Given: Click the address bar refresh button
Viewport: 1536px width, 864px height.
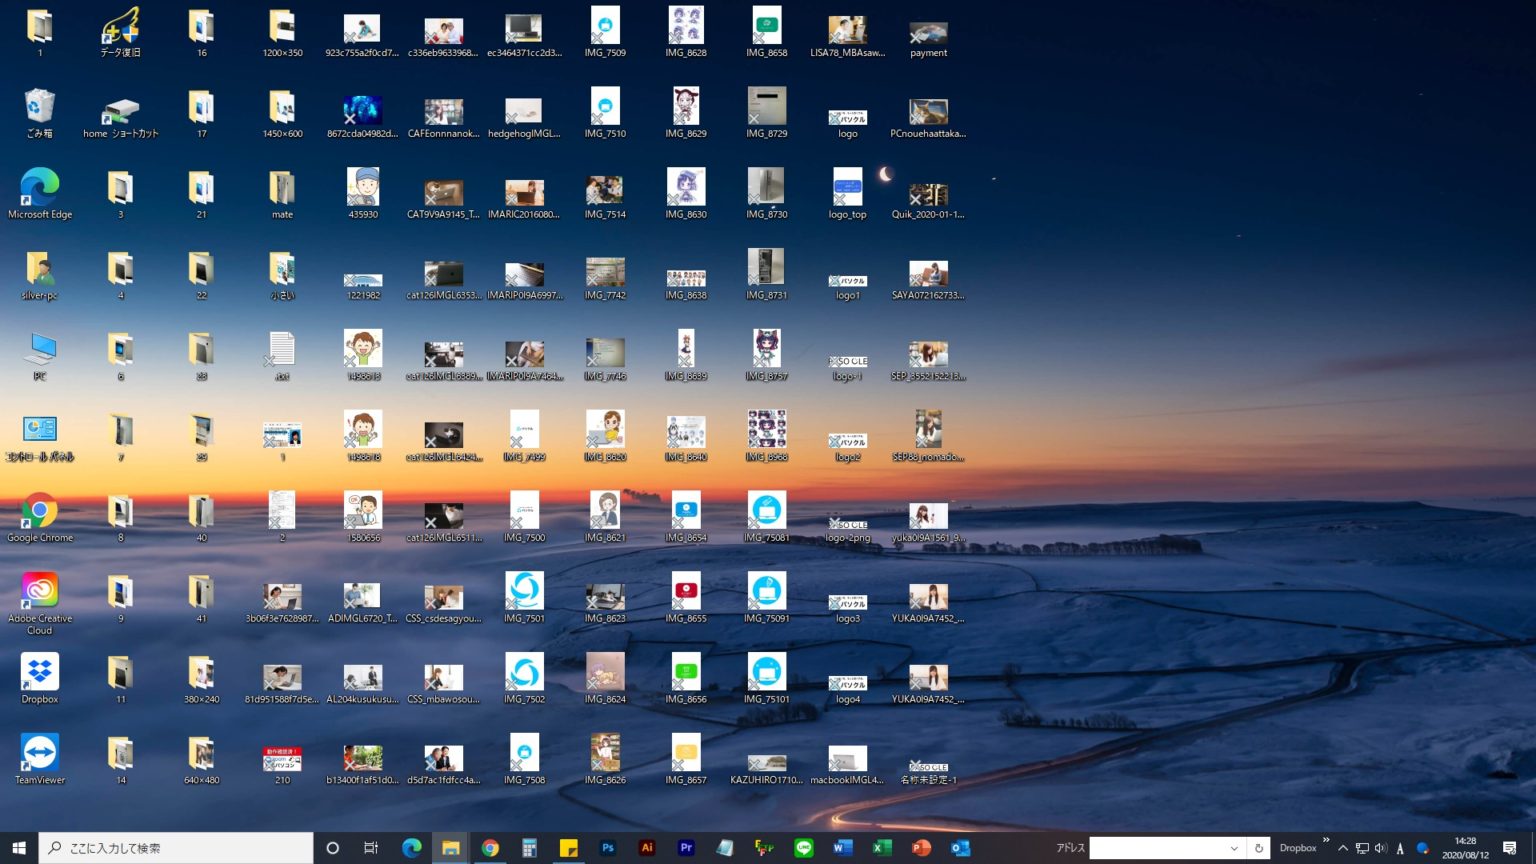Looking at the screenshot, I should click(1259, 849).
